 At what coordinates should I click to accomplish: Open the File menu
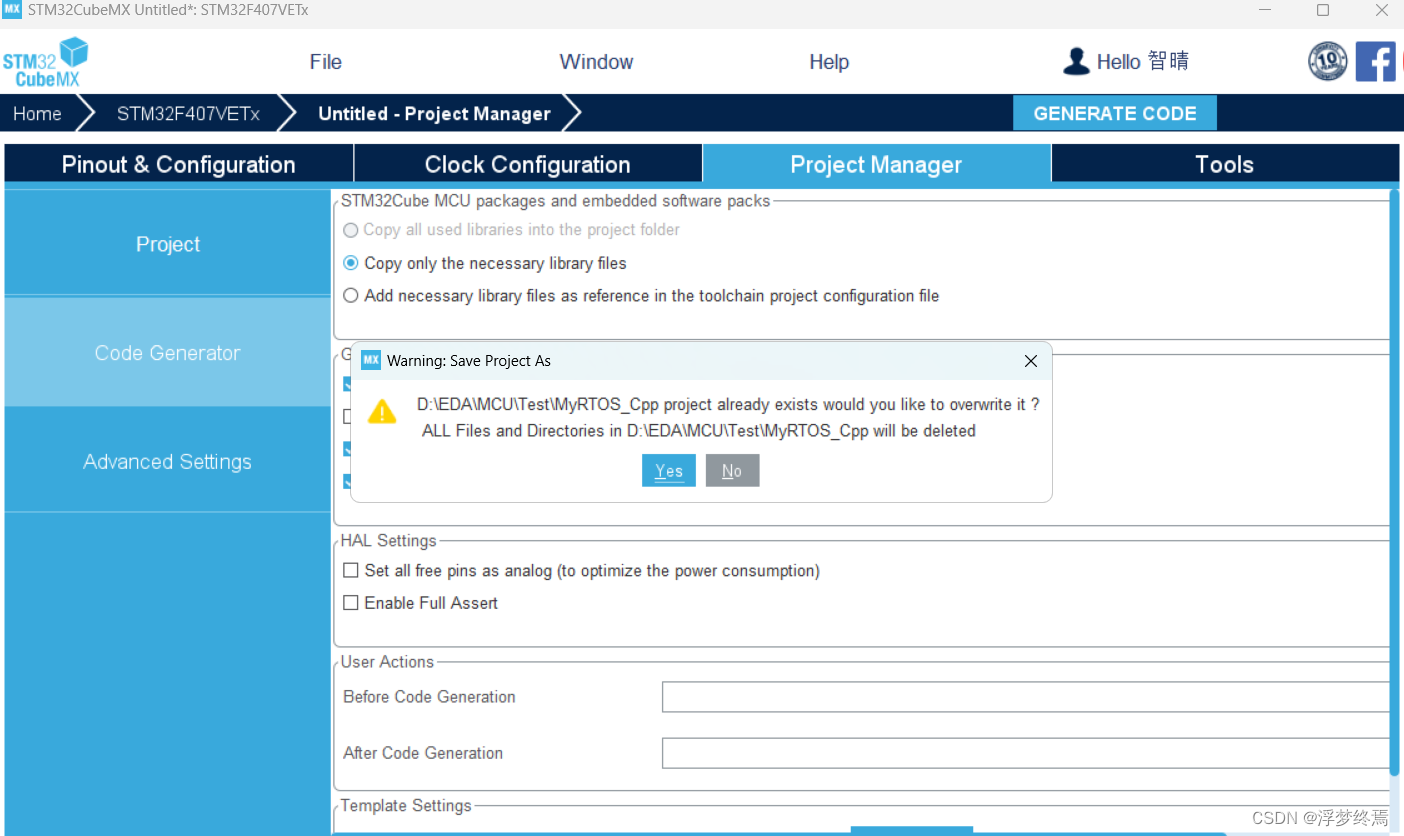tap(326, 62)
